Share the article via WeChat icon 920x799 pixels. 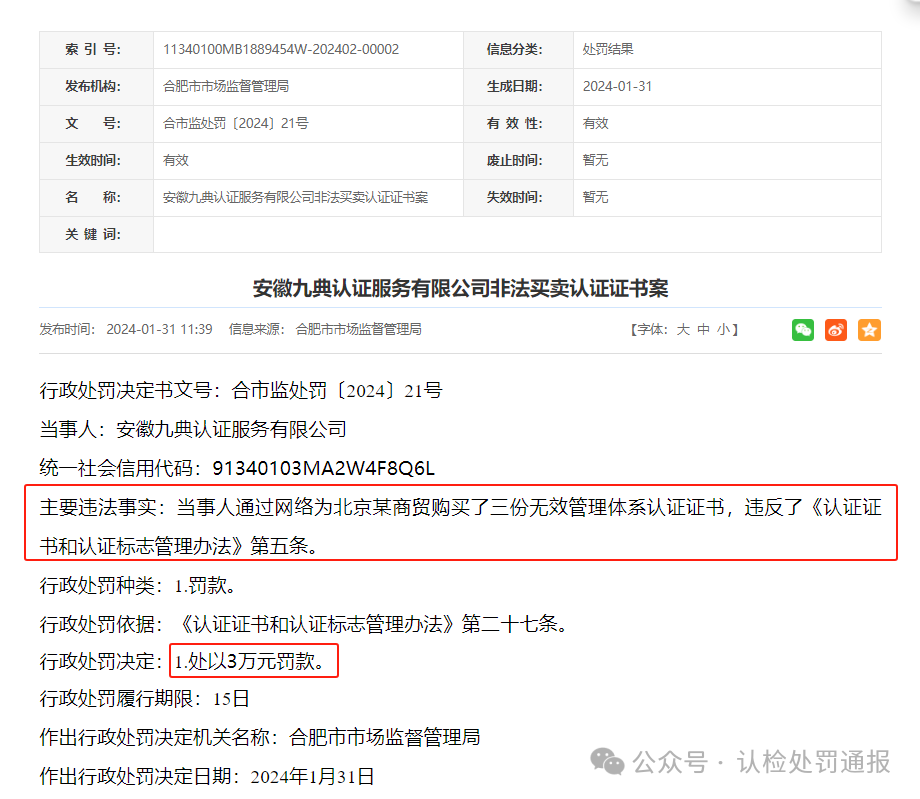pos(802,330)
